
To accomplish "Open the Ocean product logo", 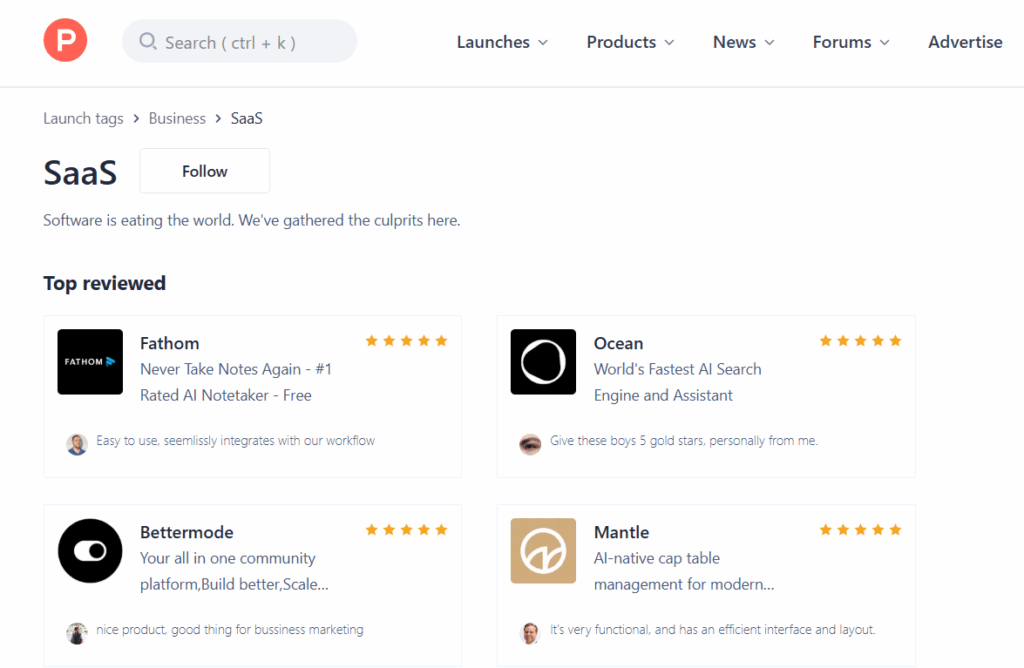I will (x=543, y=361).
